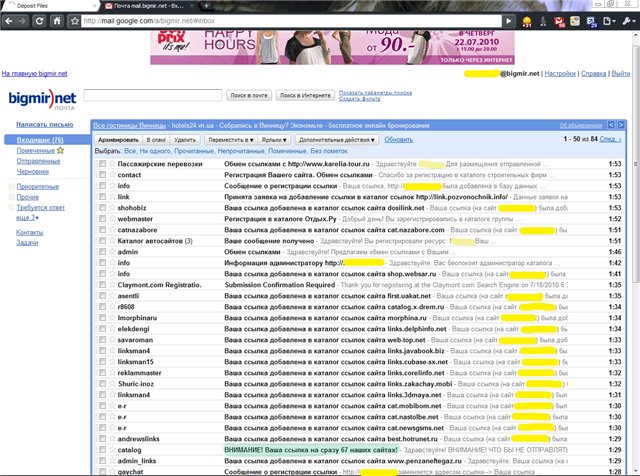Click the browser back arrow button

[9, 20]
